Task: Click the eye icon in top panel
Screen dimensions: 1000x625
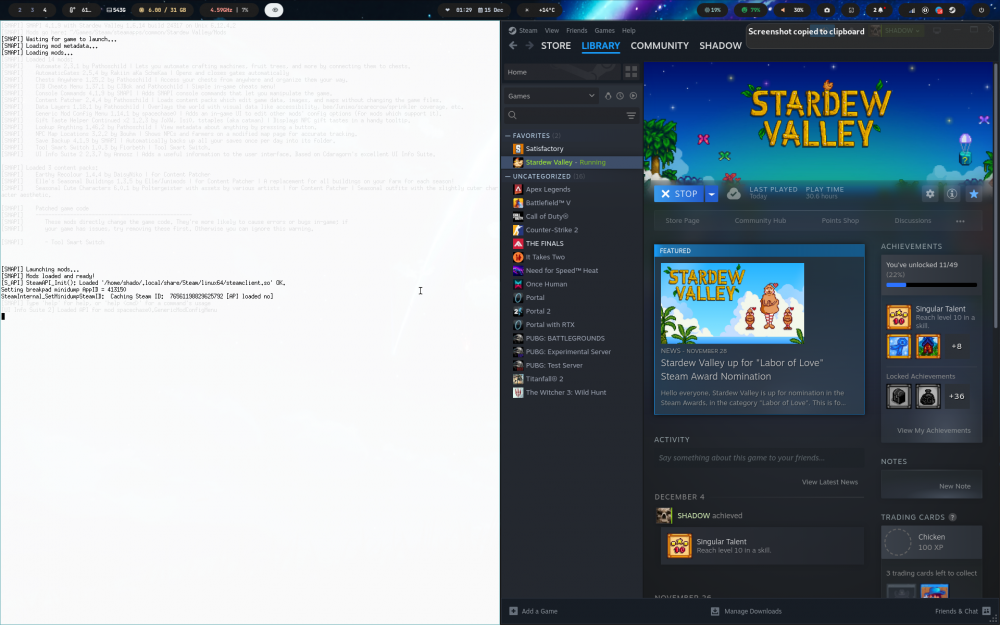Action: tap(274, 10)
